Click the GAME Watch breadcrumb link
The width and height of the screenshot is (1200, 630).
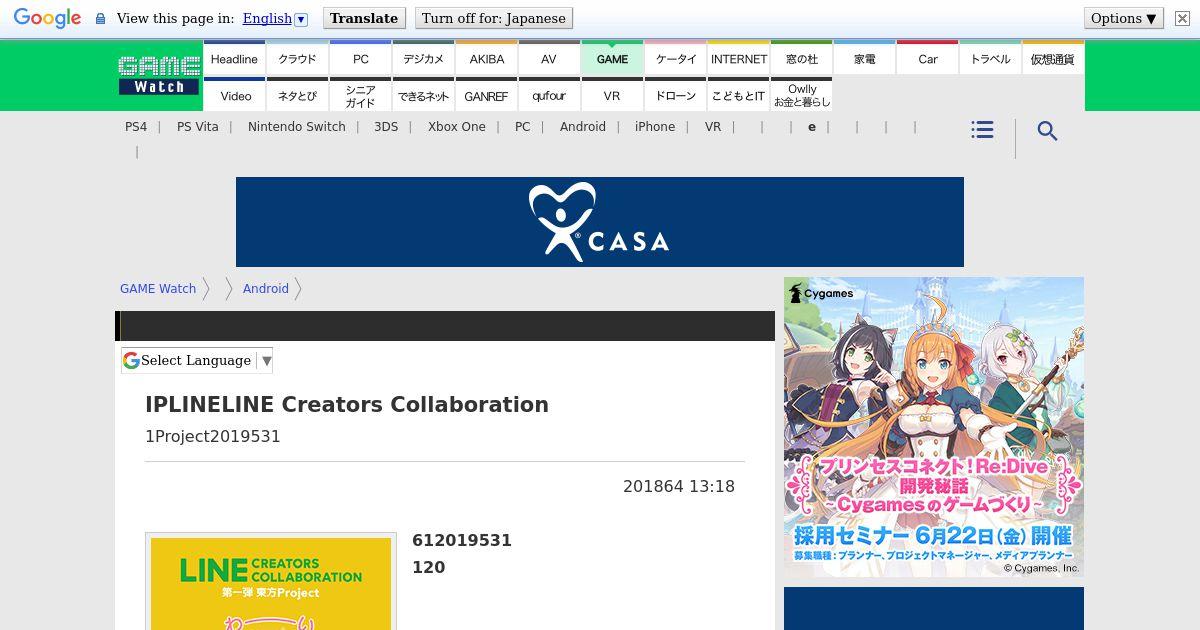(x=158, y=289)
